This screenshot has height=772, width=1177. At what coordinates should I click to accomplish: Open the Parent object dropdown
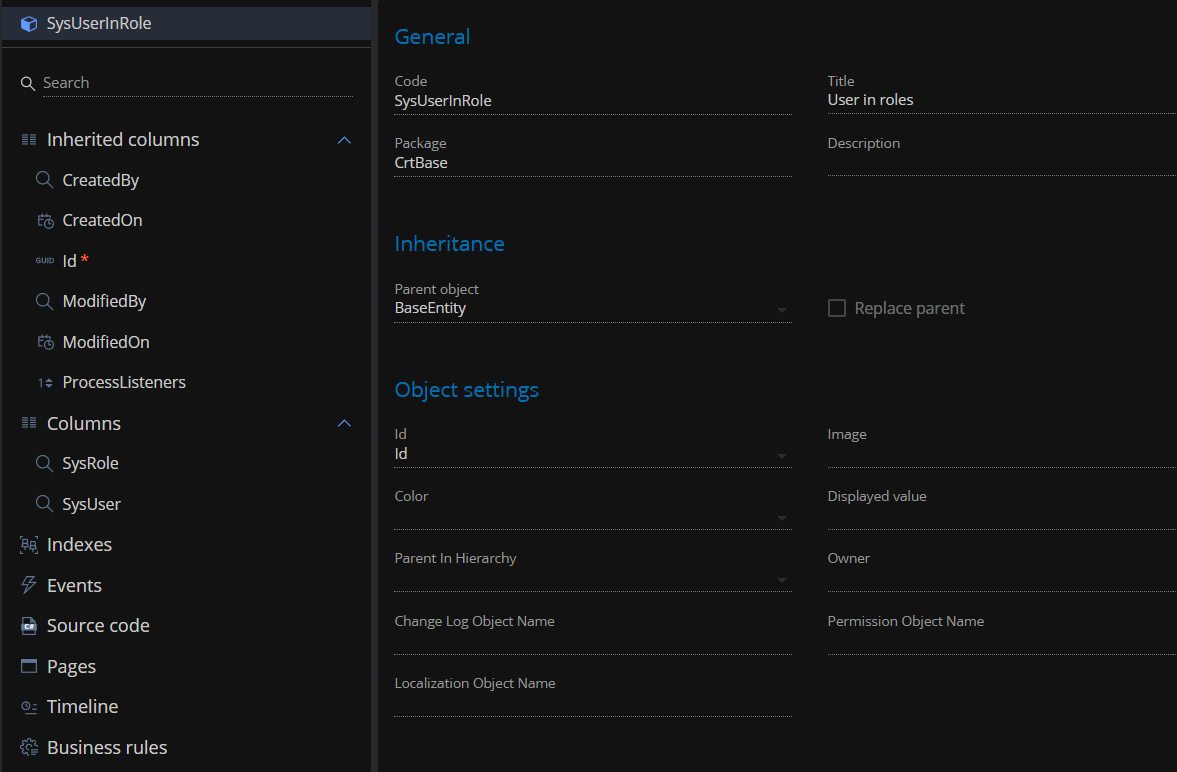pos(781,310)
